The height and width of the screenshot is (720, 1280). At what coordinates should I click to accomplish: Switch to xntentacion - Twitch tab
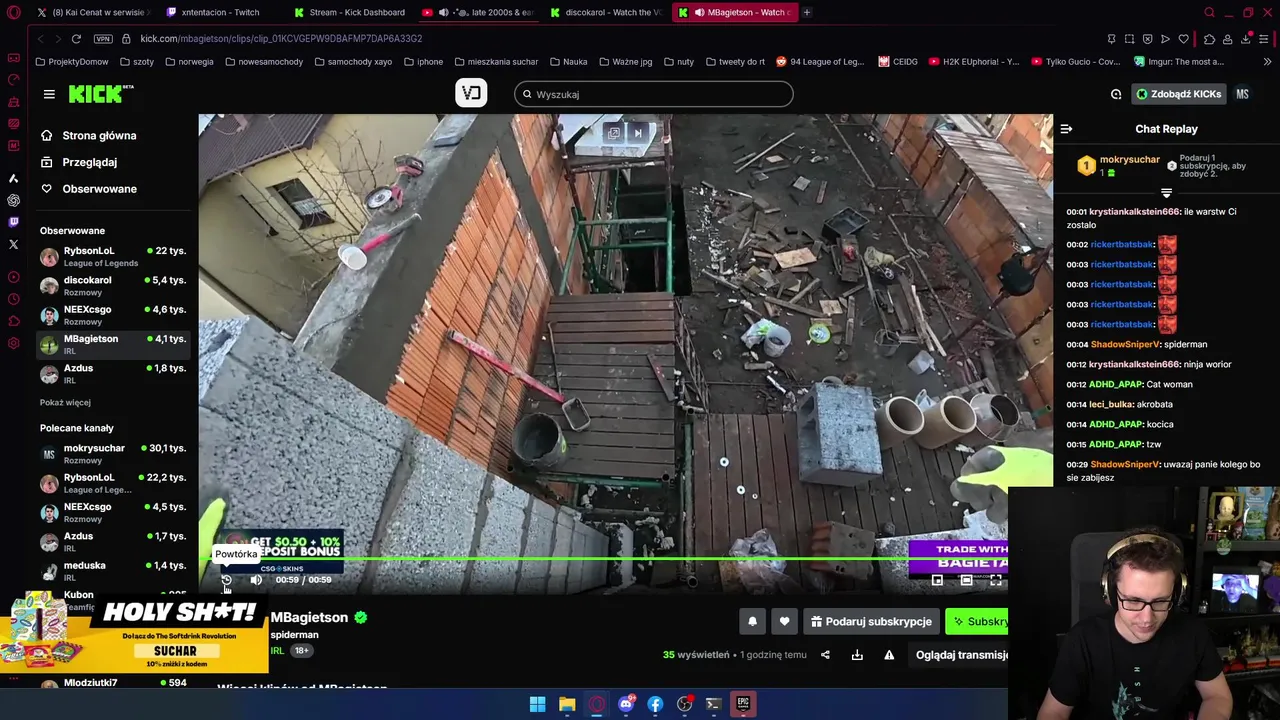click(220, 12)
